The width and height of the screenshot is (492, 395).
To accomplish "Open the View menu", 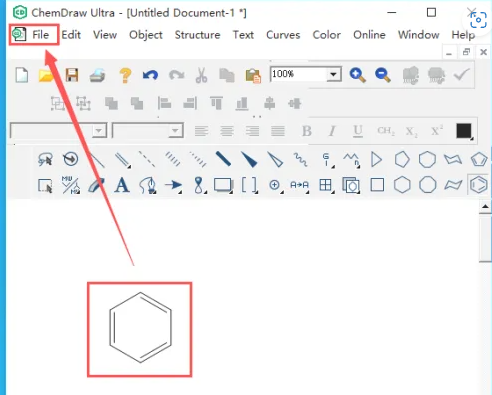I will [105, 35].
